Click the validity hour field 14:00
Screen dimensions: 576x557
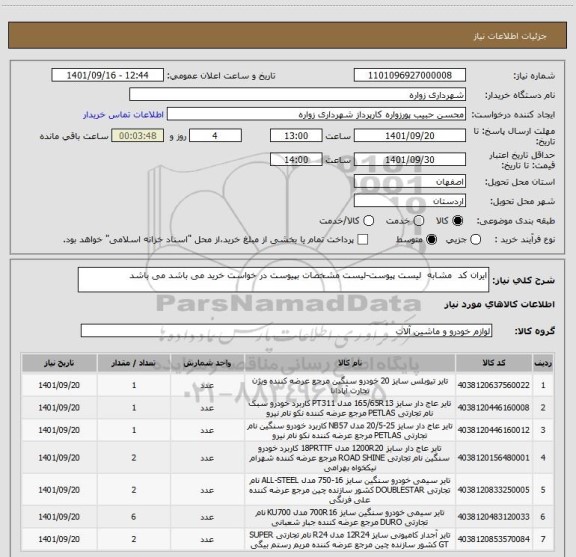[296, 159]
